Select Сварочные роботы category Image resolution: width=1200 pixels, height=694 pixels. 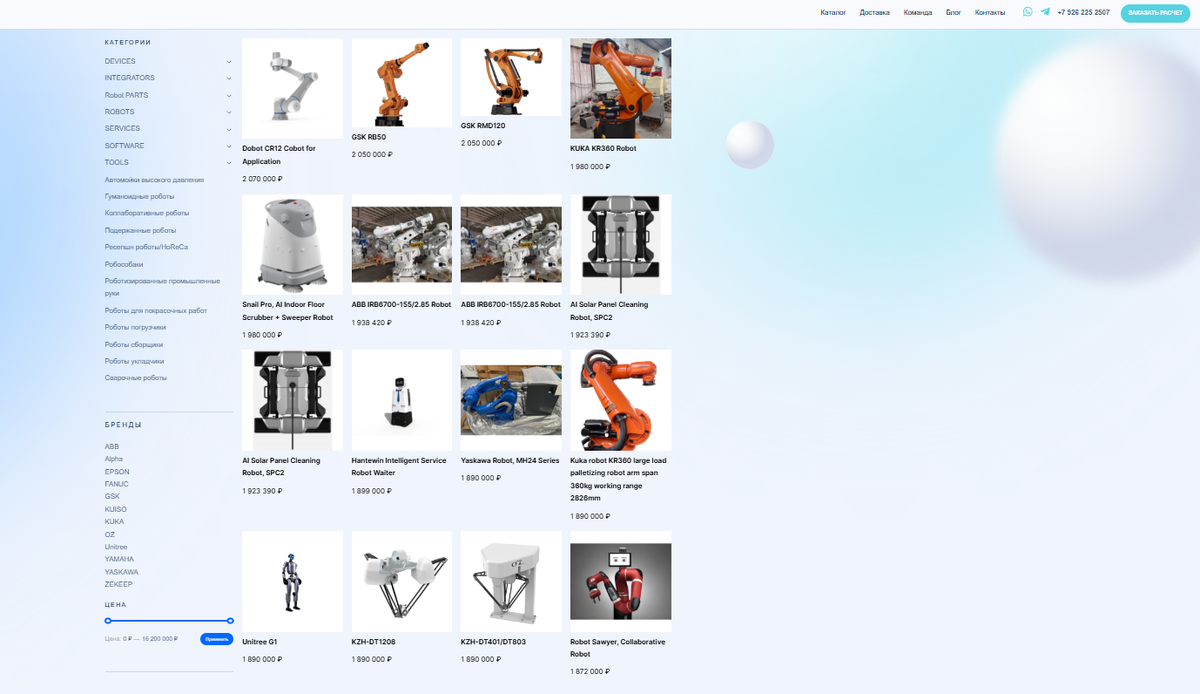tap(136, 378)
